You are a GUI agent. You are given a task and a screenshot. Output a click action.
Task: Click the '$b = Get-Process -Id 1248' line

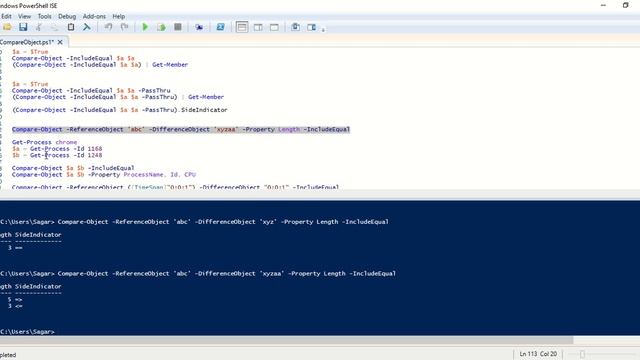[x=57, y=155]
